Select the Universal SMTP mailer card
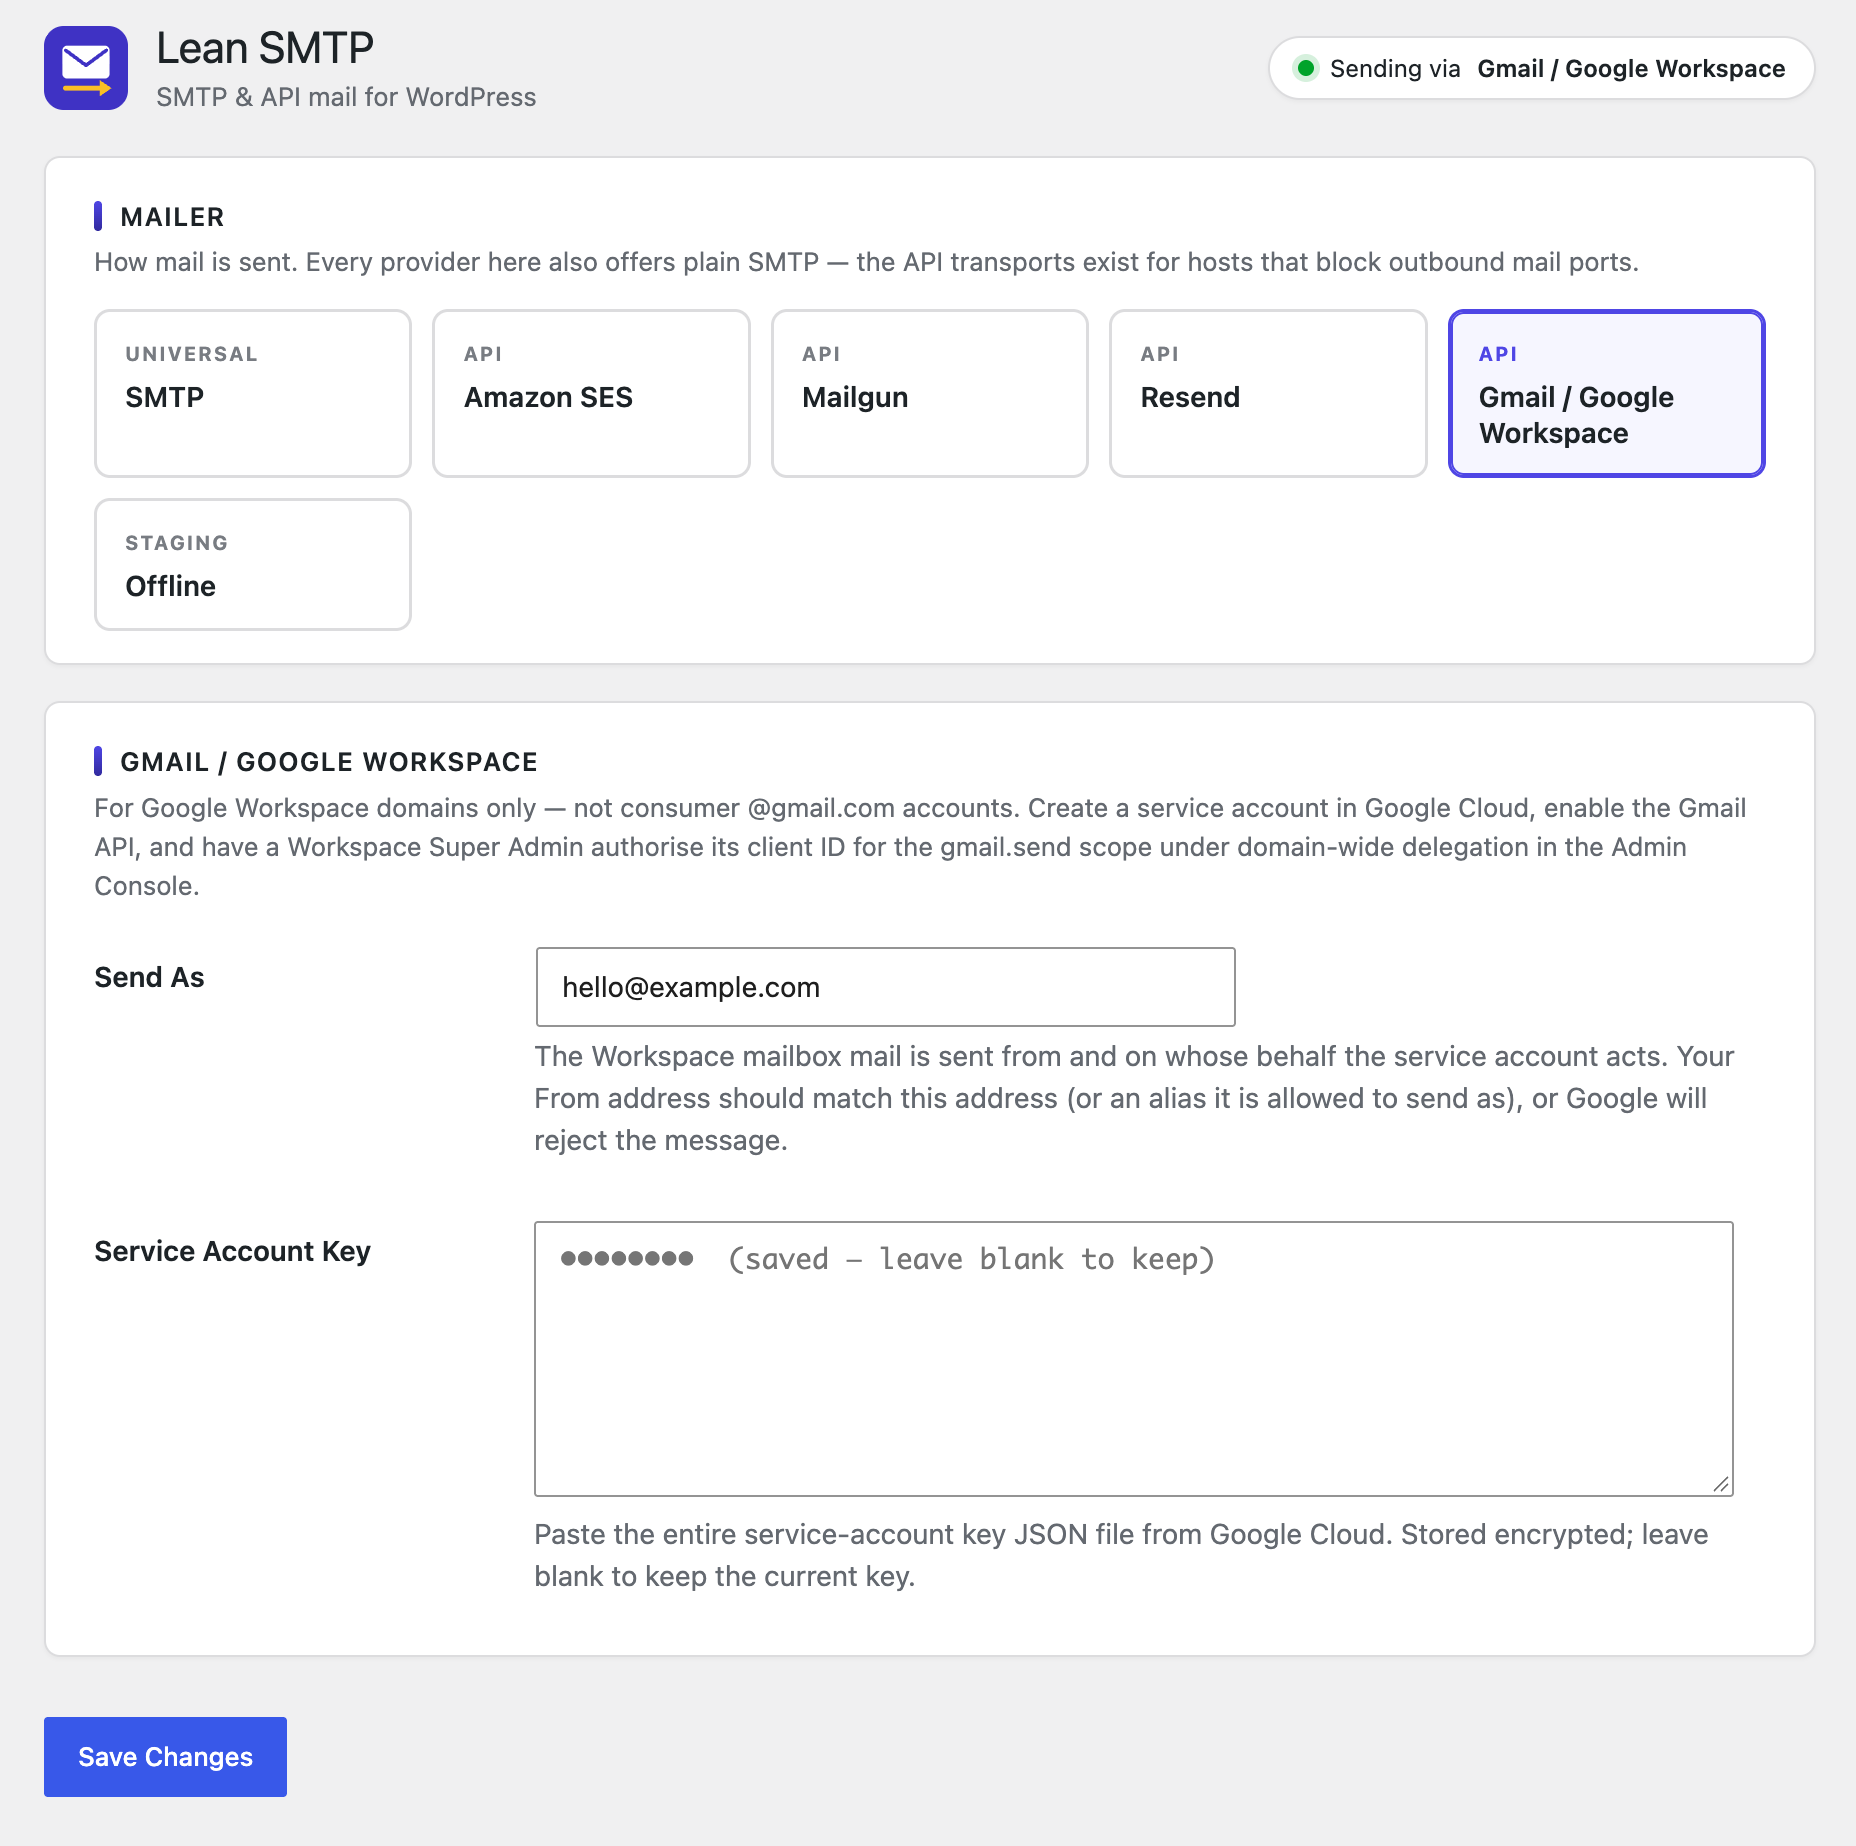1856x1846 pixels. pos(253,393)
